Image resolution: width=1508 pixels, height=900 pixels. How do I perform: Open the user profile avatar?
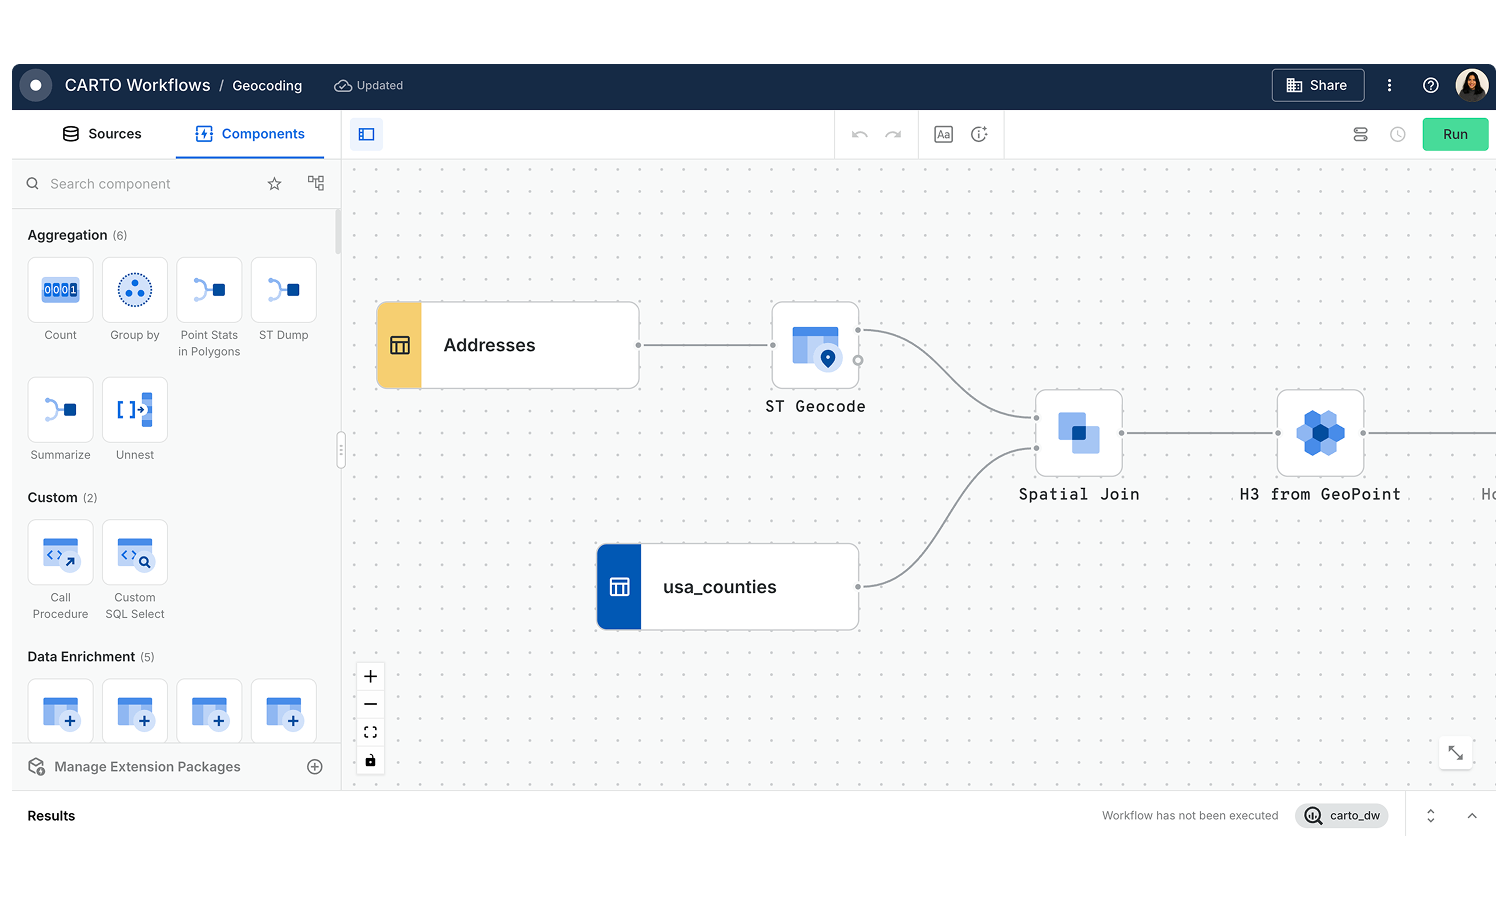[x=1472, y=85]
